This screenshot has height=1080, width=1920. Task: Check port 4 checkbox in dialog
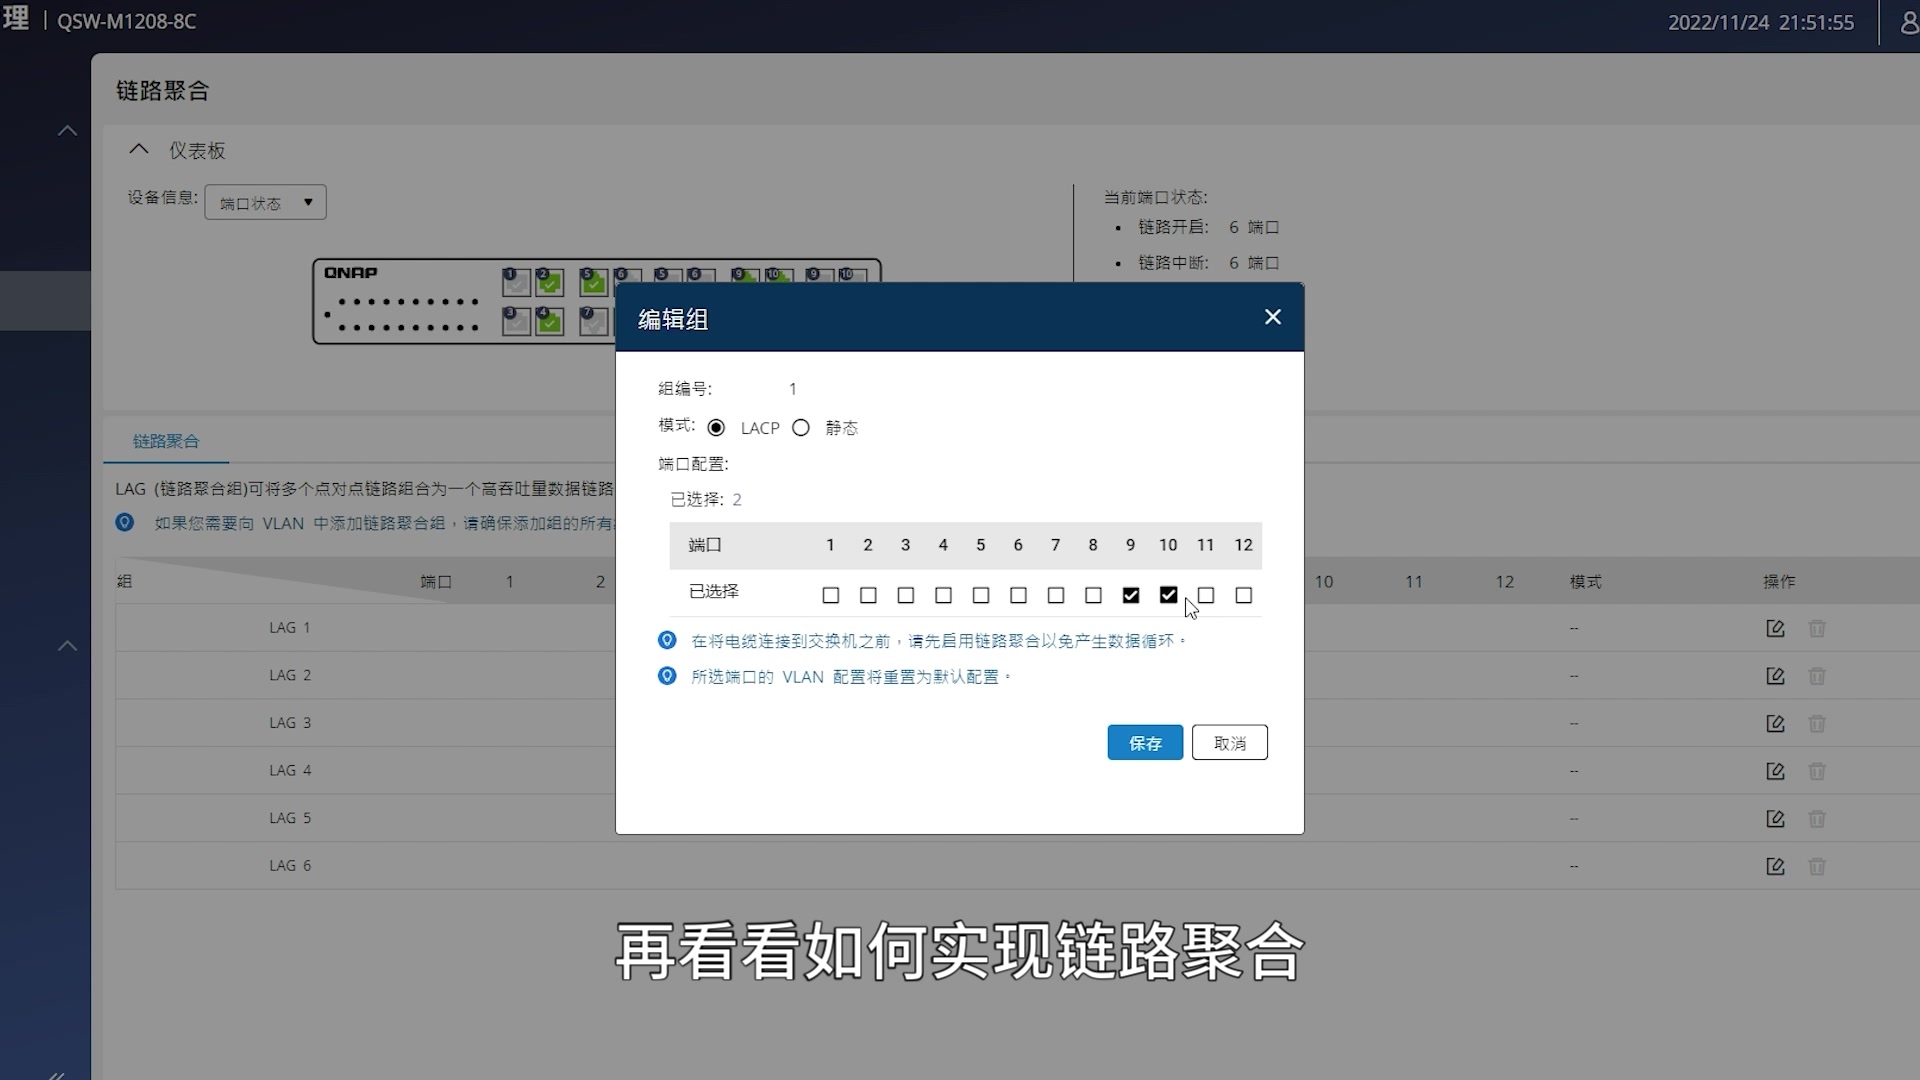coord(943,595)
